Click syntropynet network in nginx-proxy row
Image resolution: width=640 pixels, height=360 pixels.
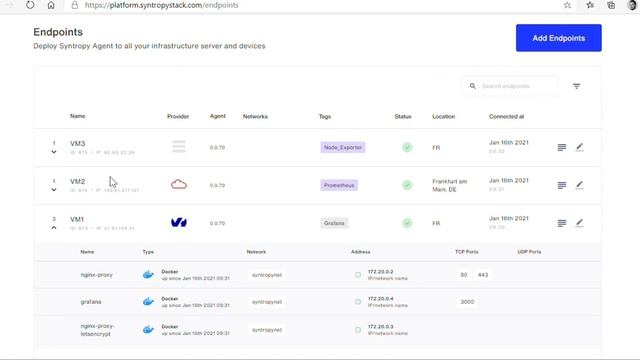point(267,275)
